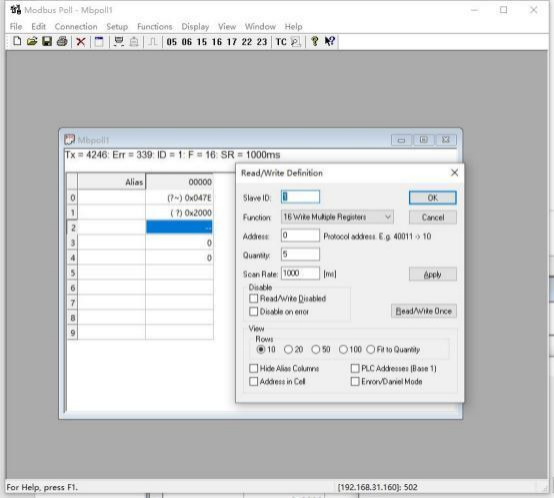Click row header 9 in the table
This screenshot has width=554, height=498.
point(72,333)
